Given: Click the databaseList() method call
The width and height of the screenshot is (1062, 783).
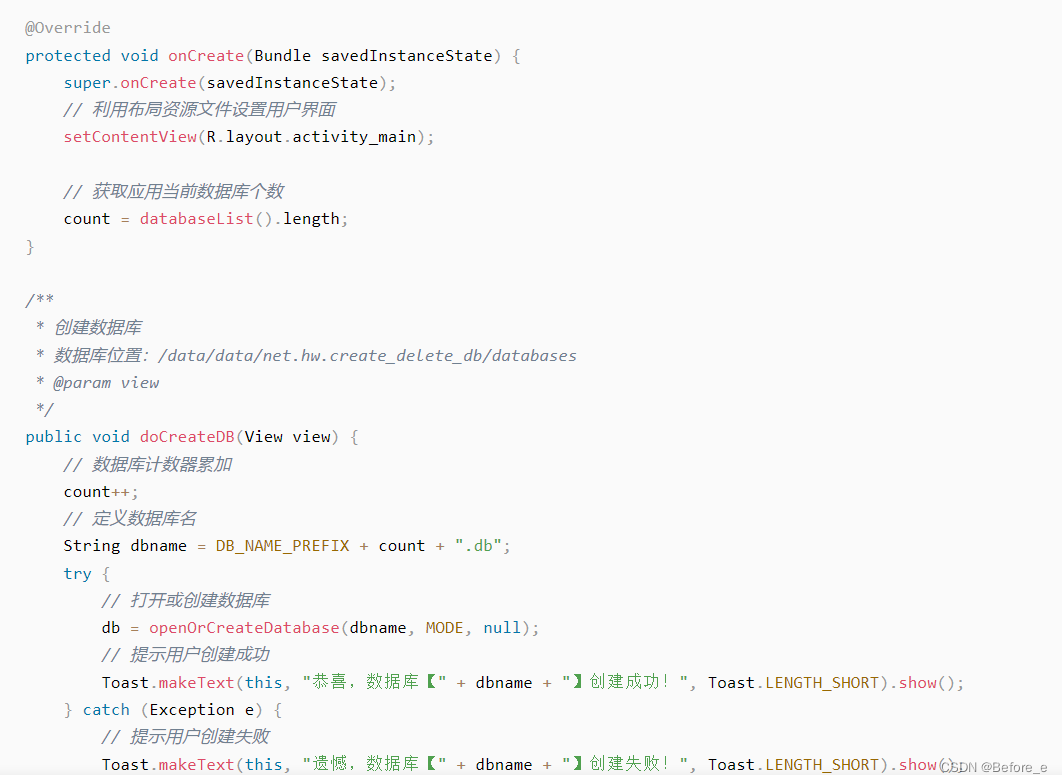Looking at the screenshot, I should 206,219.
